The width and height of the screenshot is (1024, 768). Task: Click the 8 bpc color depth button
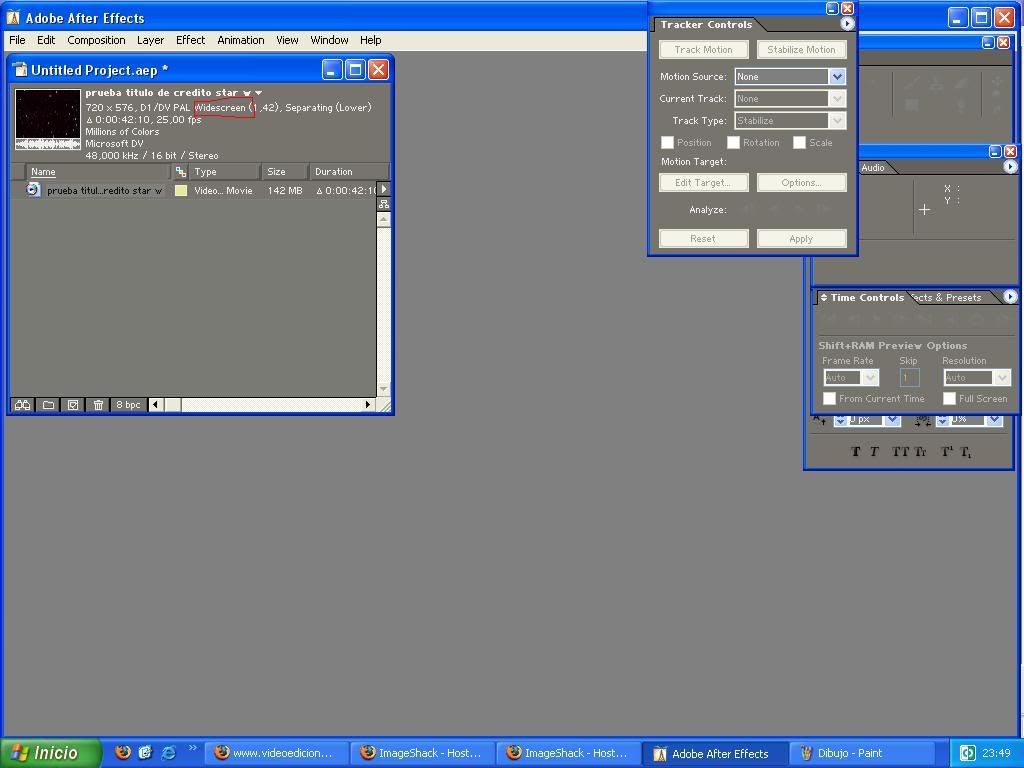coord(128,405)
